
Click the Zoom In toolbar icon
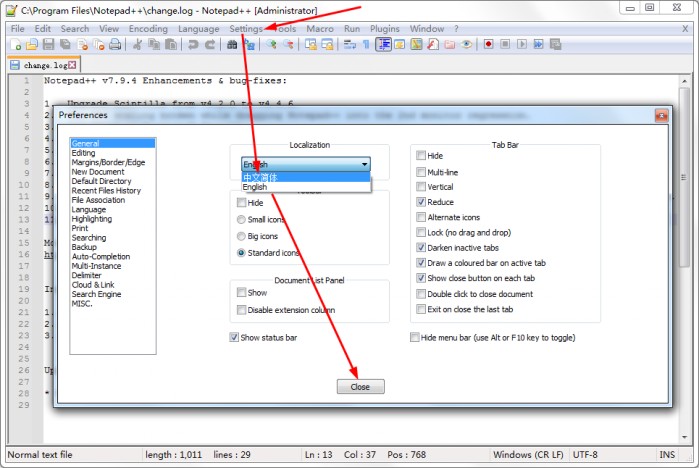click(x=271, y=45)
